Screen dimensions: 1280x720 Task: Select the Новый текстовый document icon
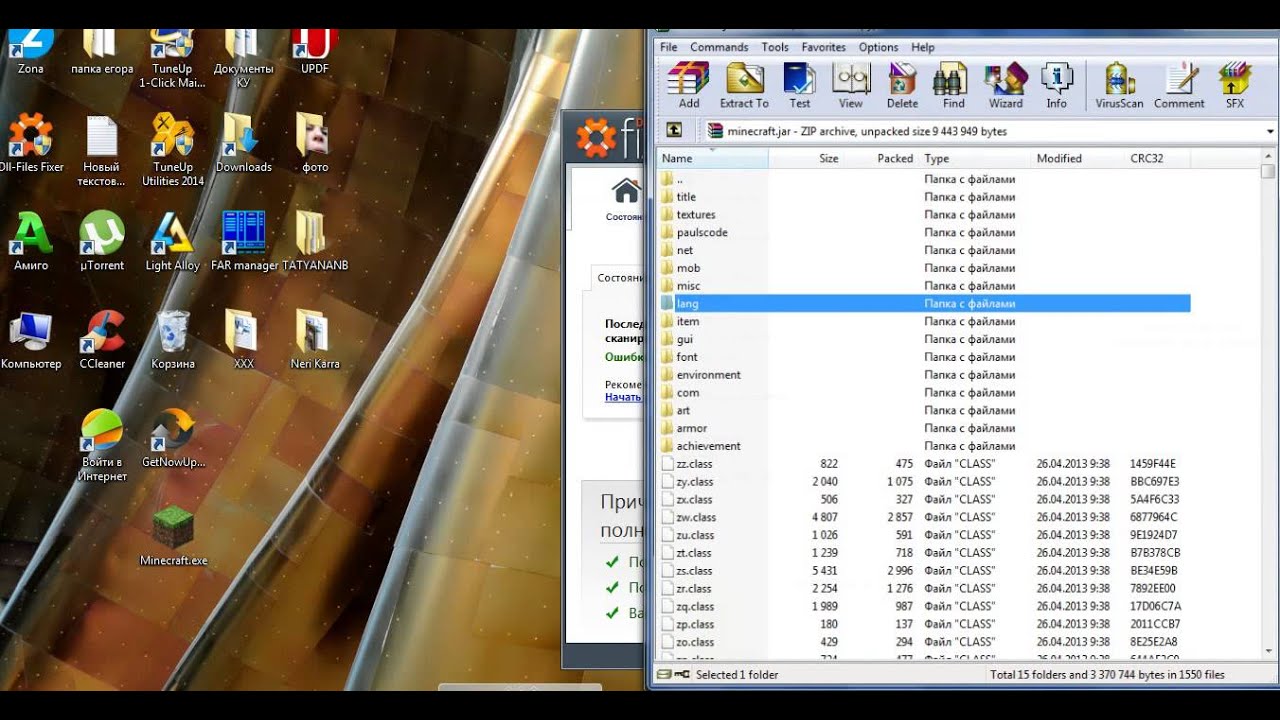pos(102,149)
